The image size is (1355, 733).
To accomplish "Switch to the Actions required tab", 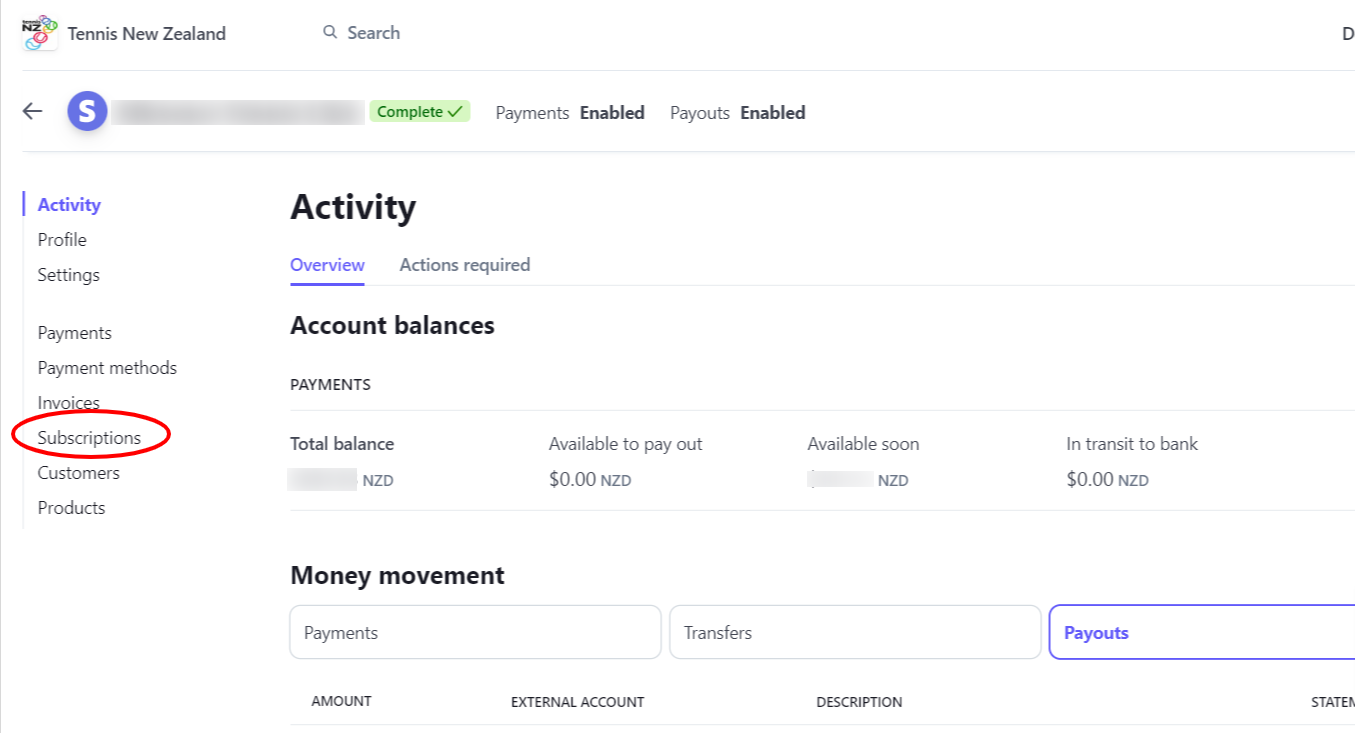I will (465, 265).
